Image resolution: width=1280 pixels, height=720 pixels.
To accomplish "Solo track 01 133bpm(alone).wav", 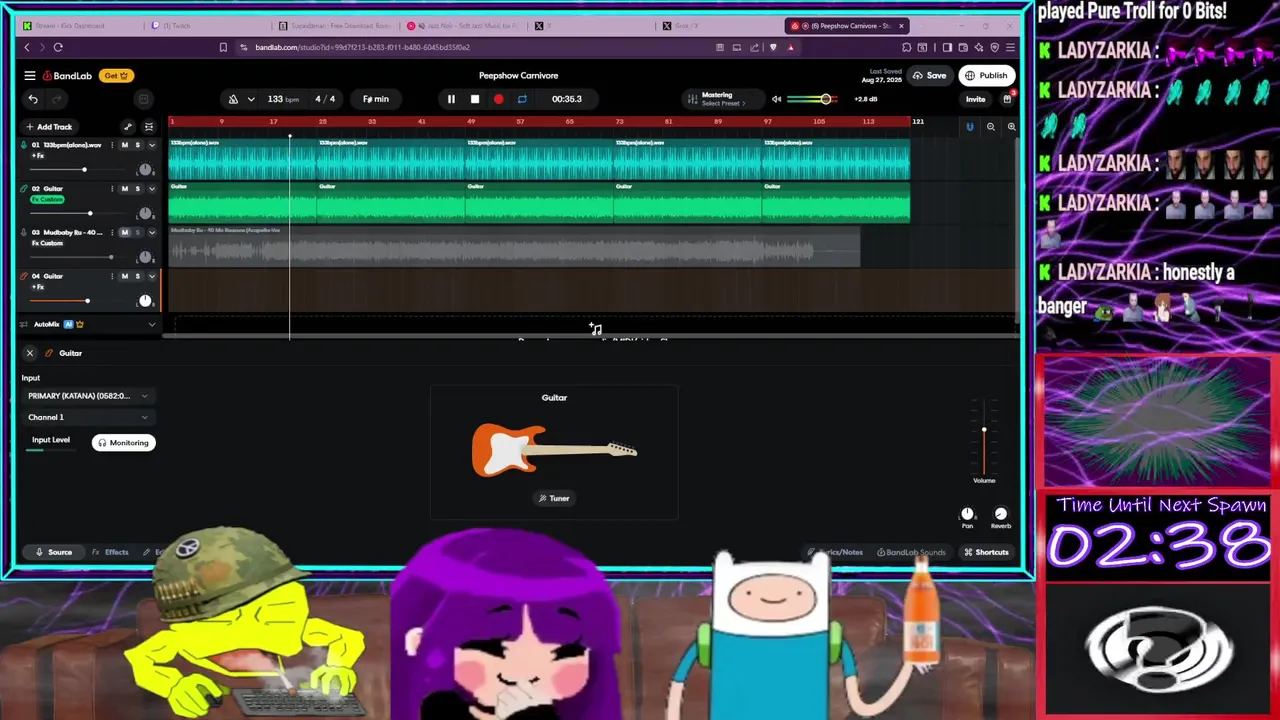I will coord(138,145).
